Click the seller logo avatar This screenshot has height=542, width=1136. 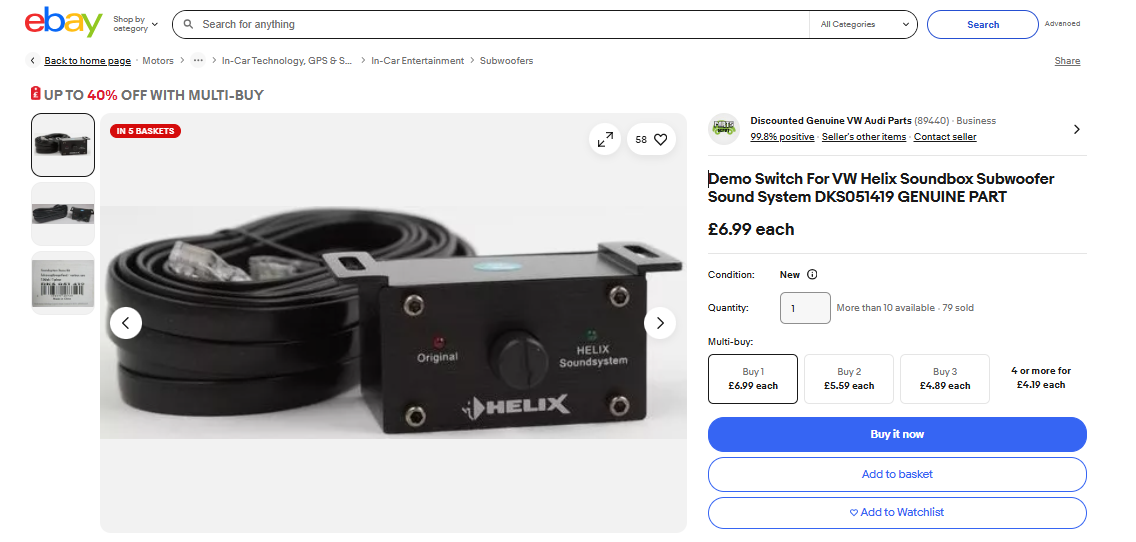coord(723,129)
